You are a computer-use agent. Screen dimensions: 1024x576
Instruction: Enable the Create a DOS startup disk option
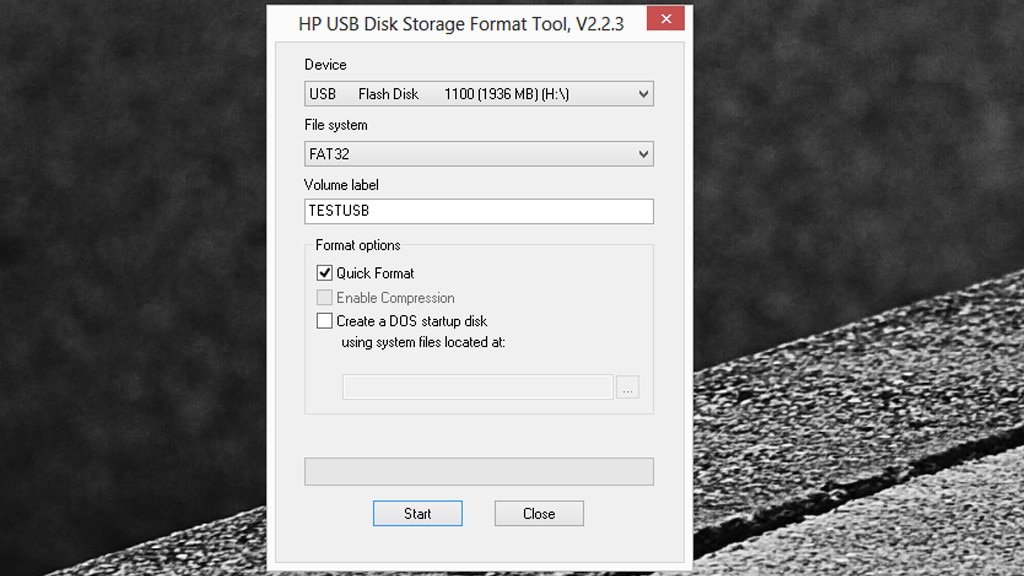point(324,320)
